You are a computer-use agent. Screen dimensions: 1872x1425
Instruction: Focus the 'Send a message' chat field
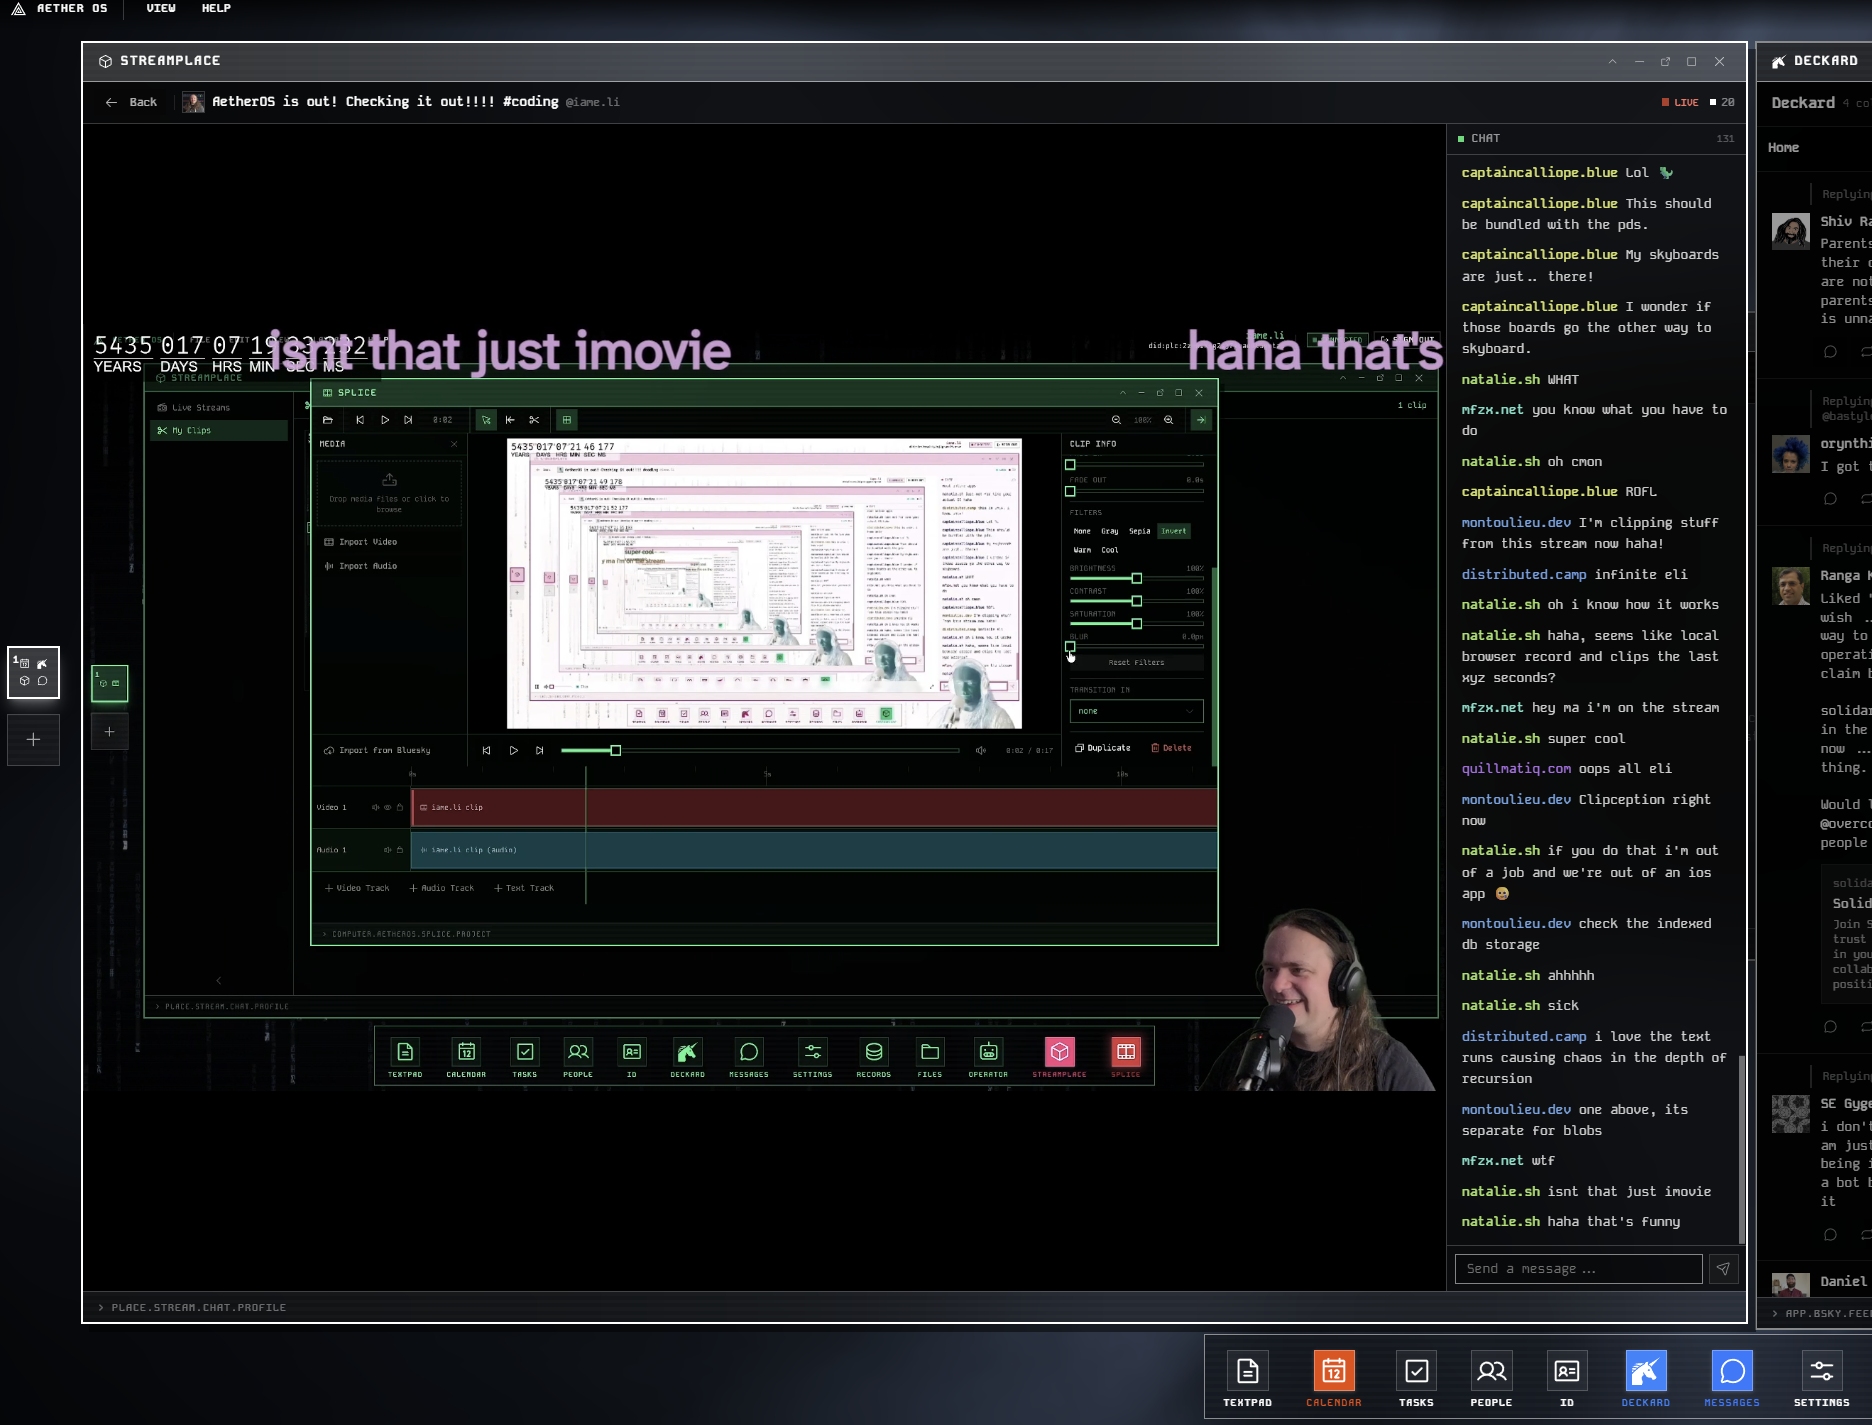tap(1578, 1269)
